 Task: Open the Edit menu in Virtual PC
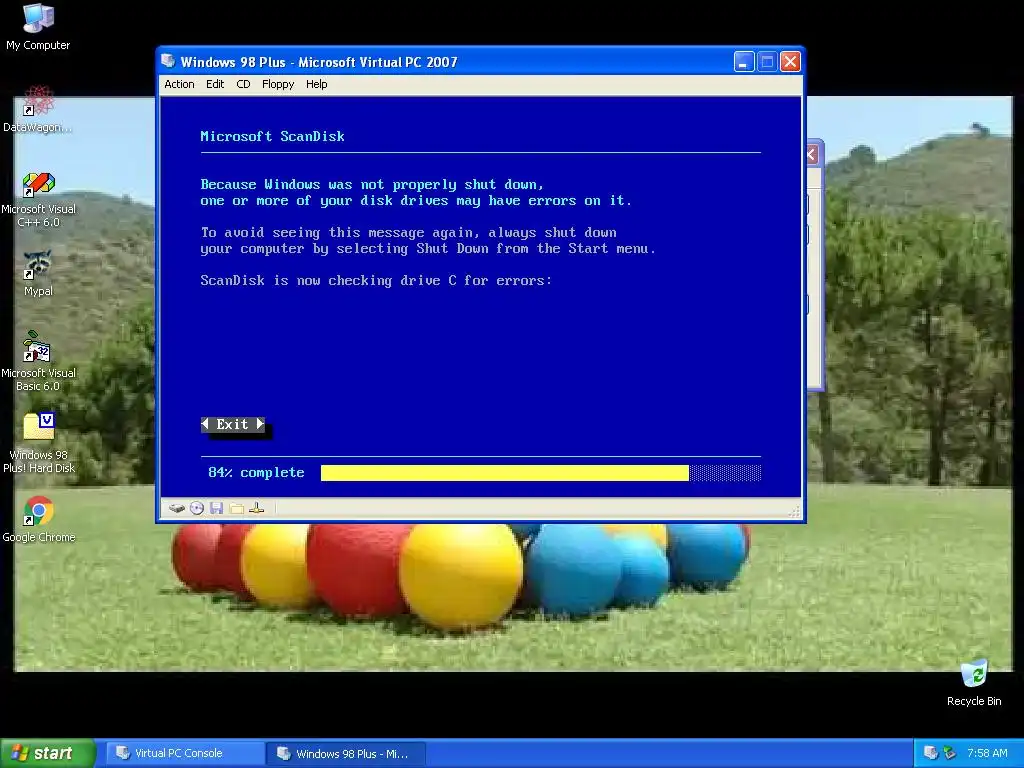[215, 84]
